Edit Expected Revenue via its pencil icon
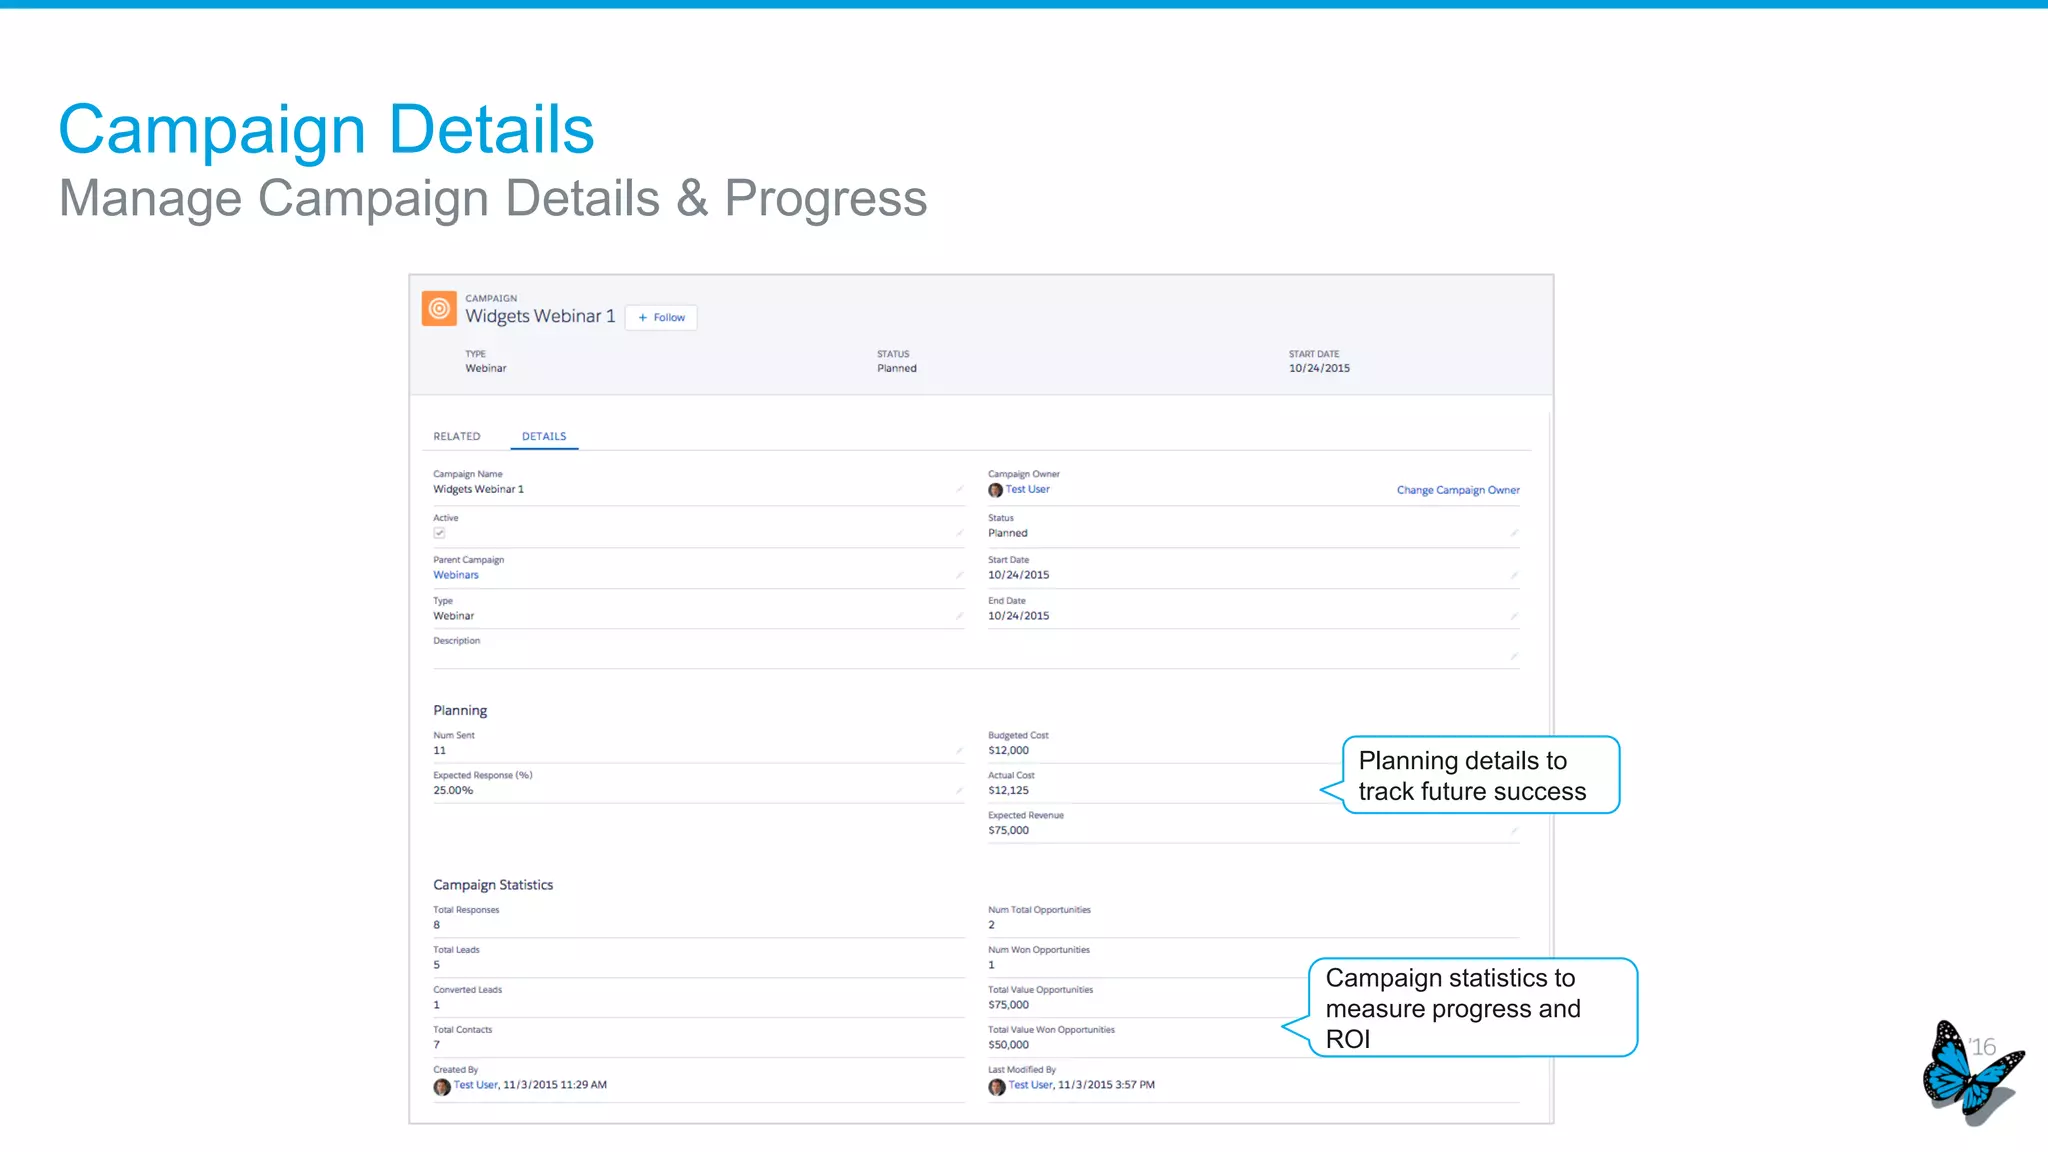Screen dimensions: 2048x1152 [1514, 830]
